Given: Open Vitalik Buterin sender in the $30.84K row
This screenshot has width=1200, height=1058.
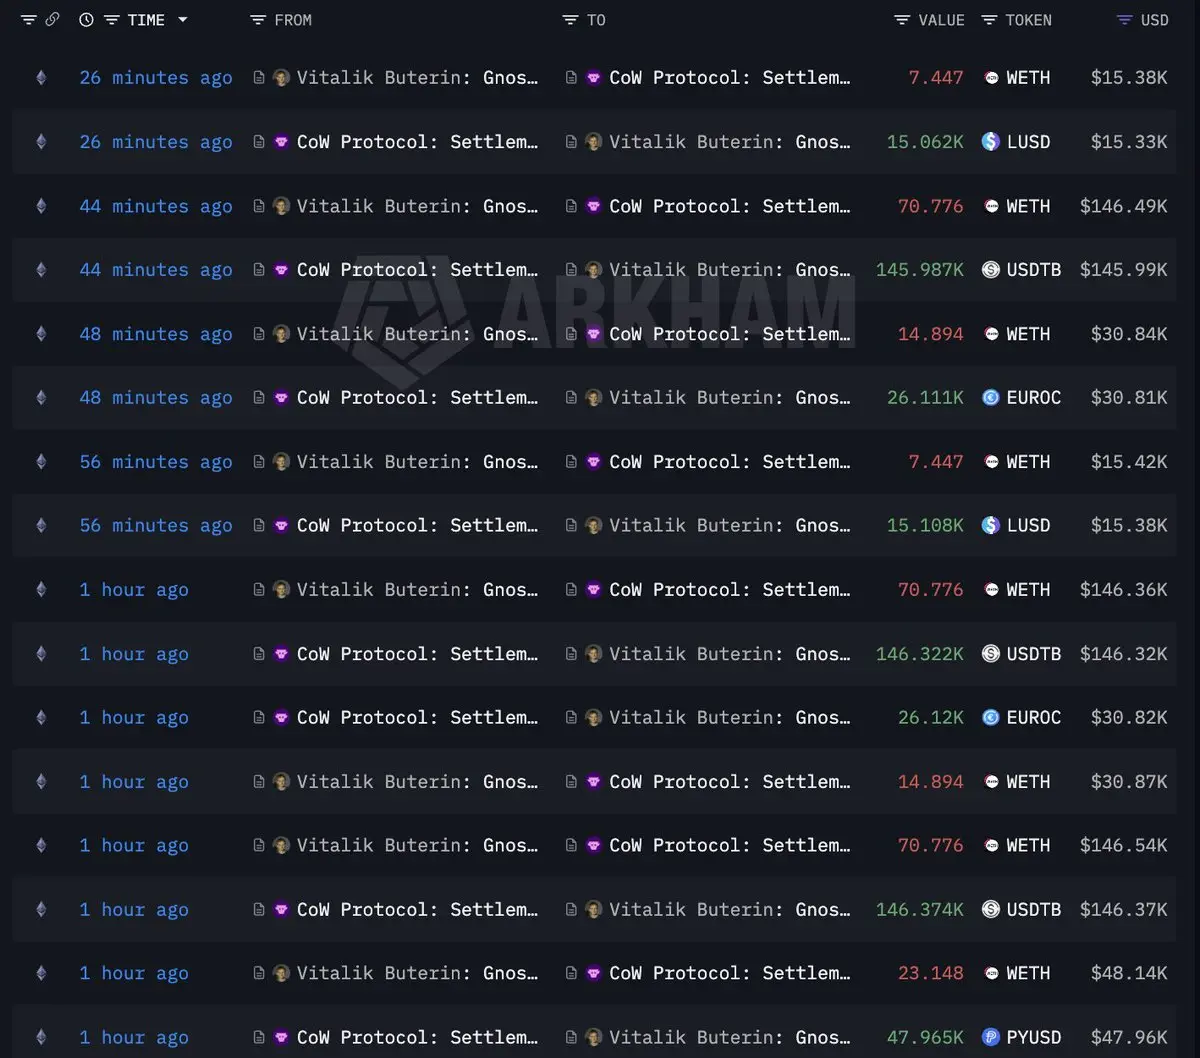Looking at the screenshot, I should click(x=417, y=334).
